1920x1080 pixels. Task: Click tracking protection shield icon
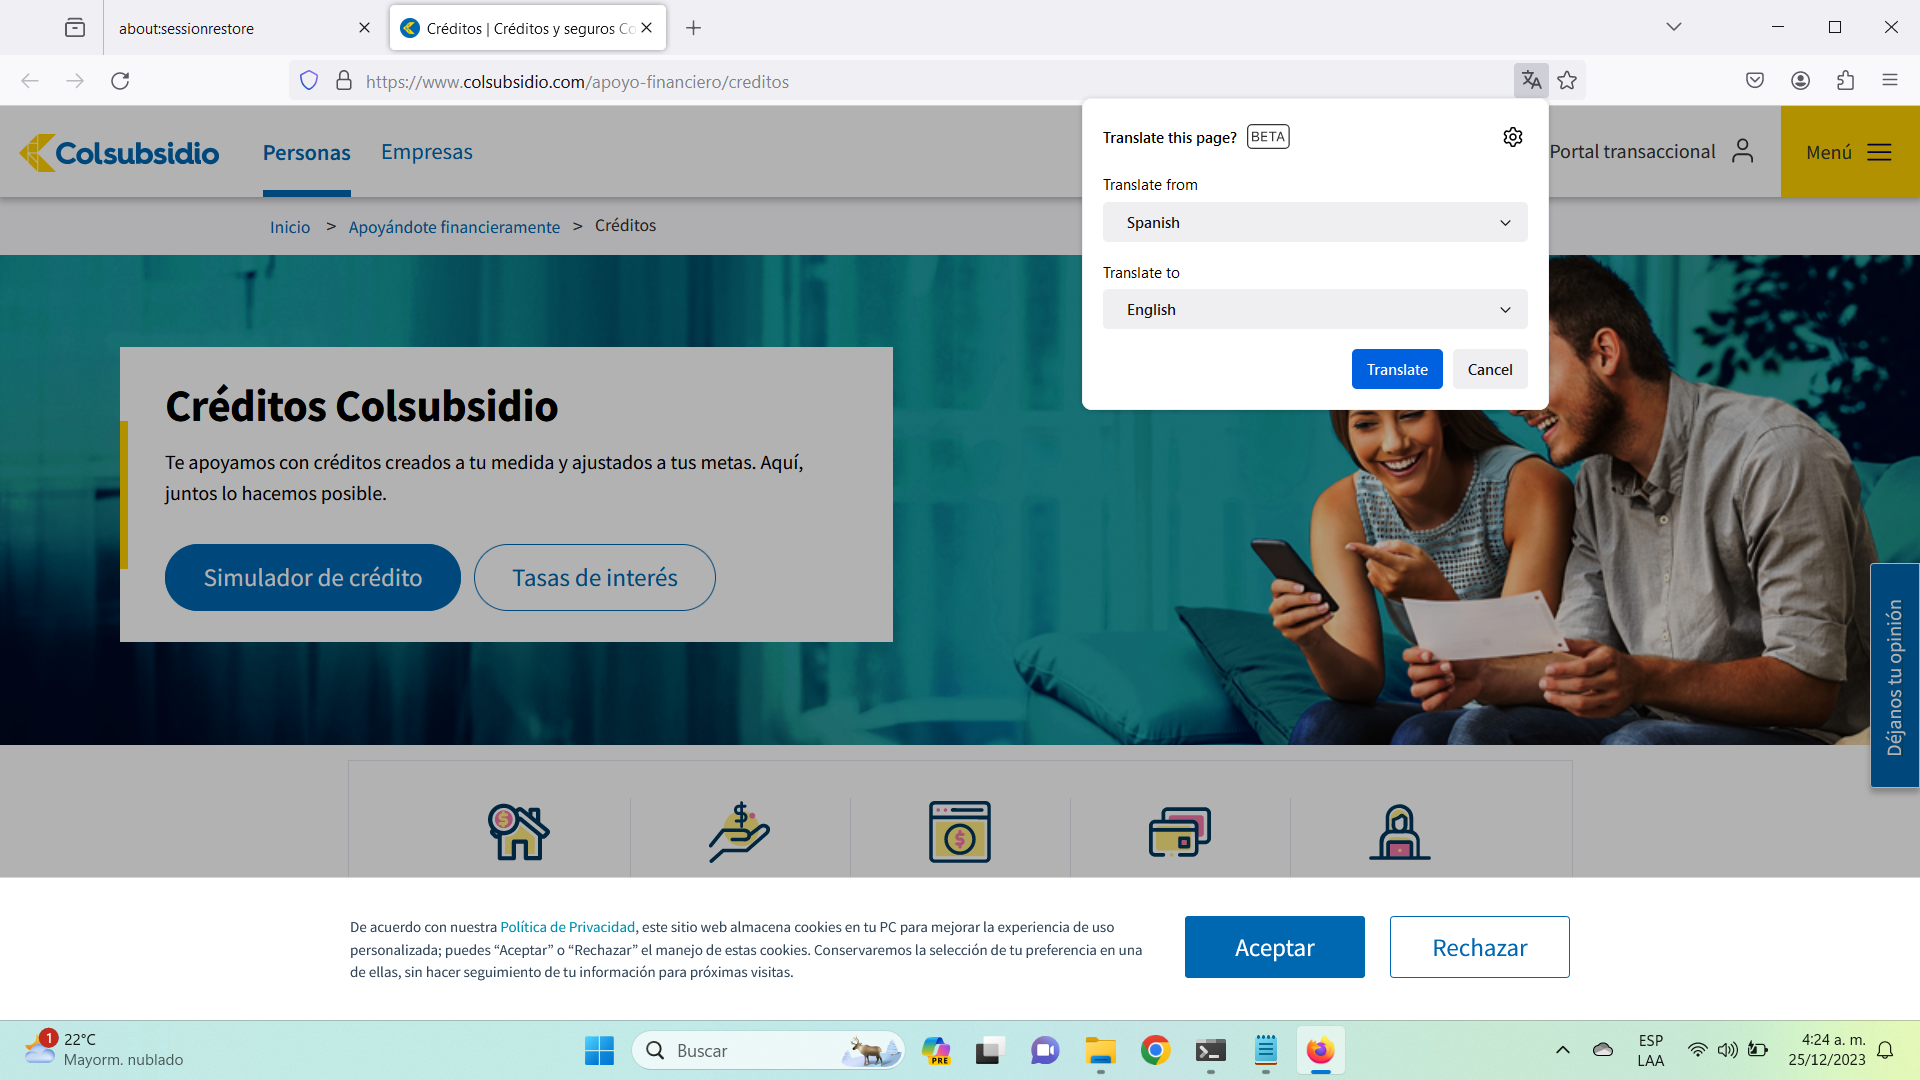point(309,81)
